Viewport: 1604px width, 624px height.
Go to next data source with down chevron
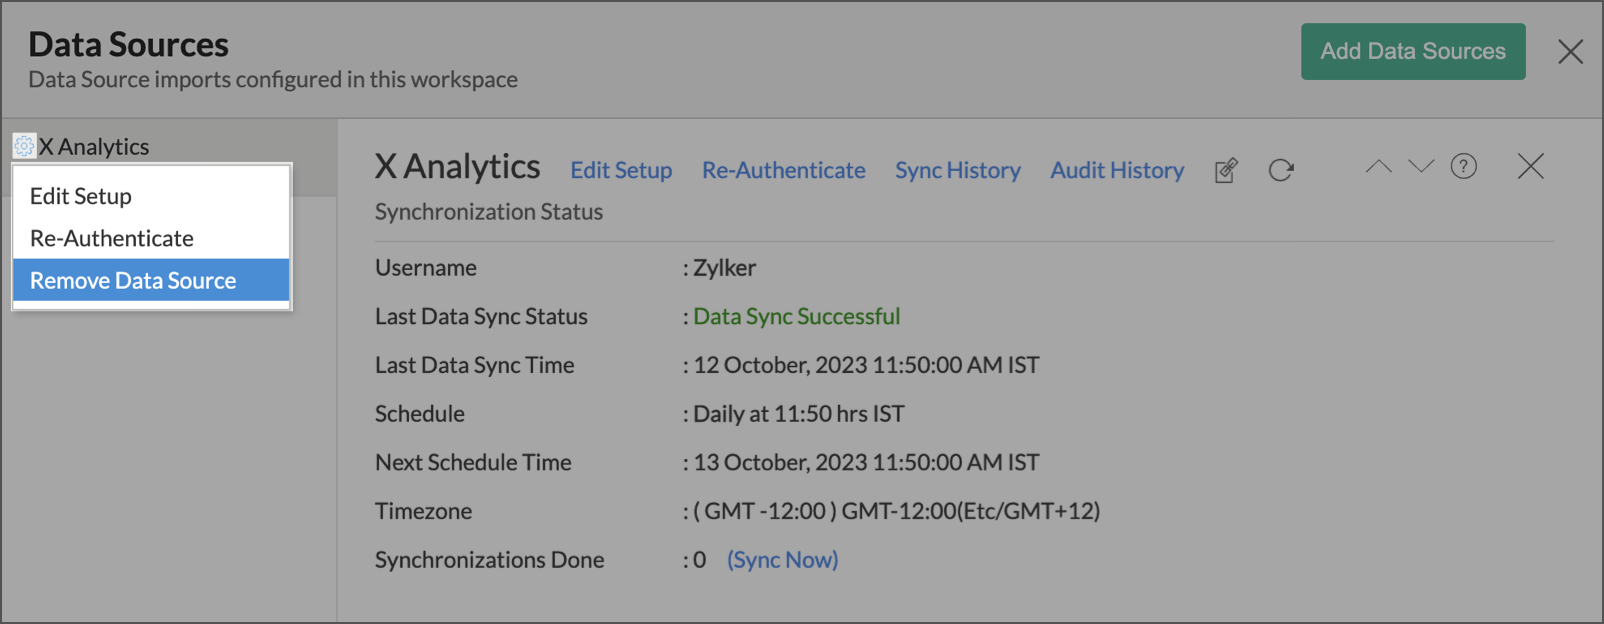tap(1421, 166)
